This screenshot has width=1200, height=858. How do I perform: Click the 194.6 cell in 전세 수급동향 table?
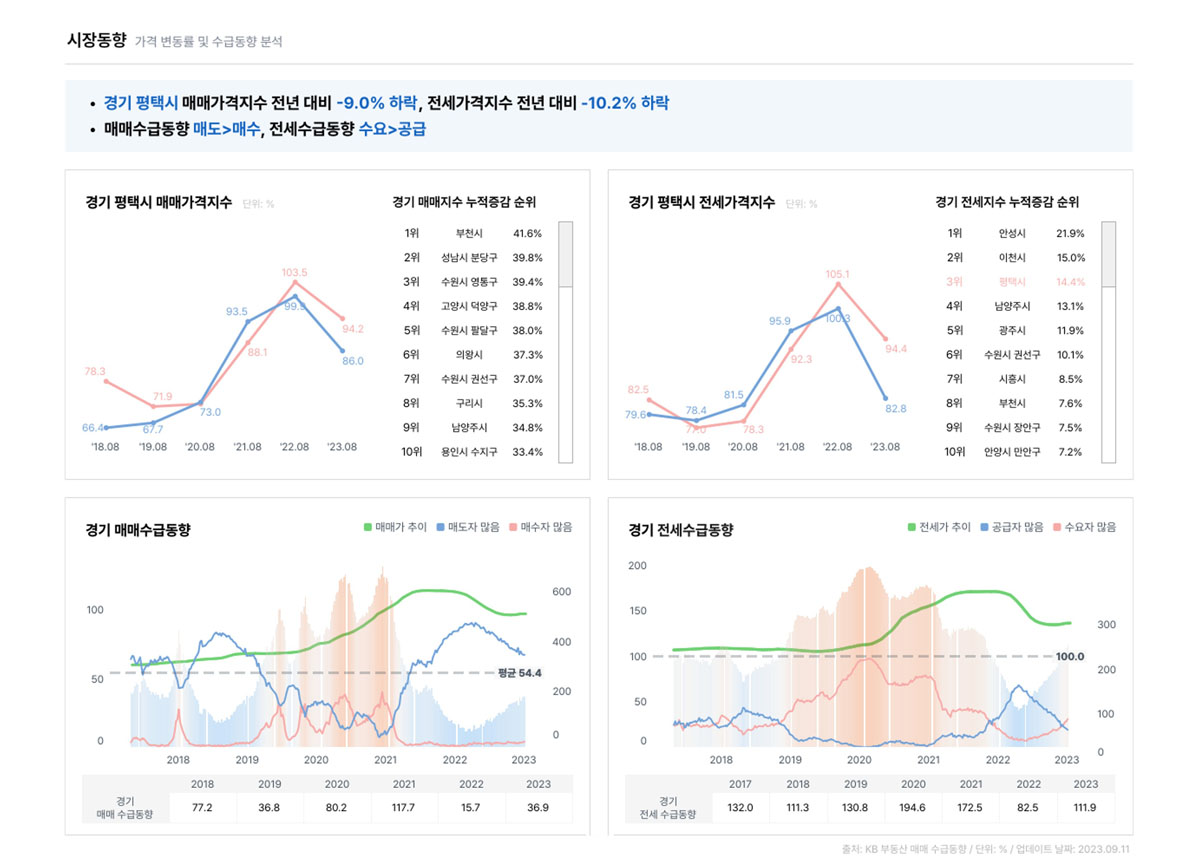click(913, 807)
